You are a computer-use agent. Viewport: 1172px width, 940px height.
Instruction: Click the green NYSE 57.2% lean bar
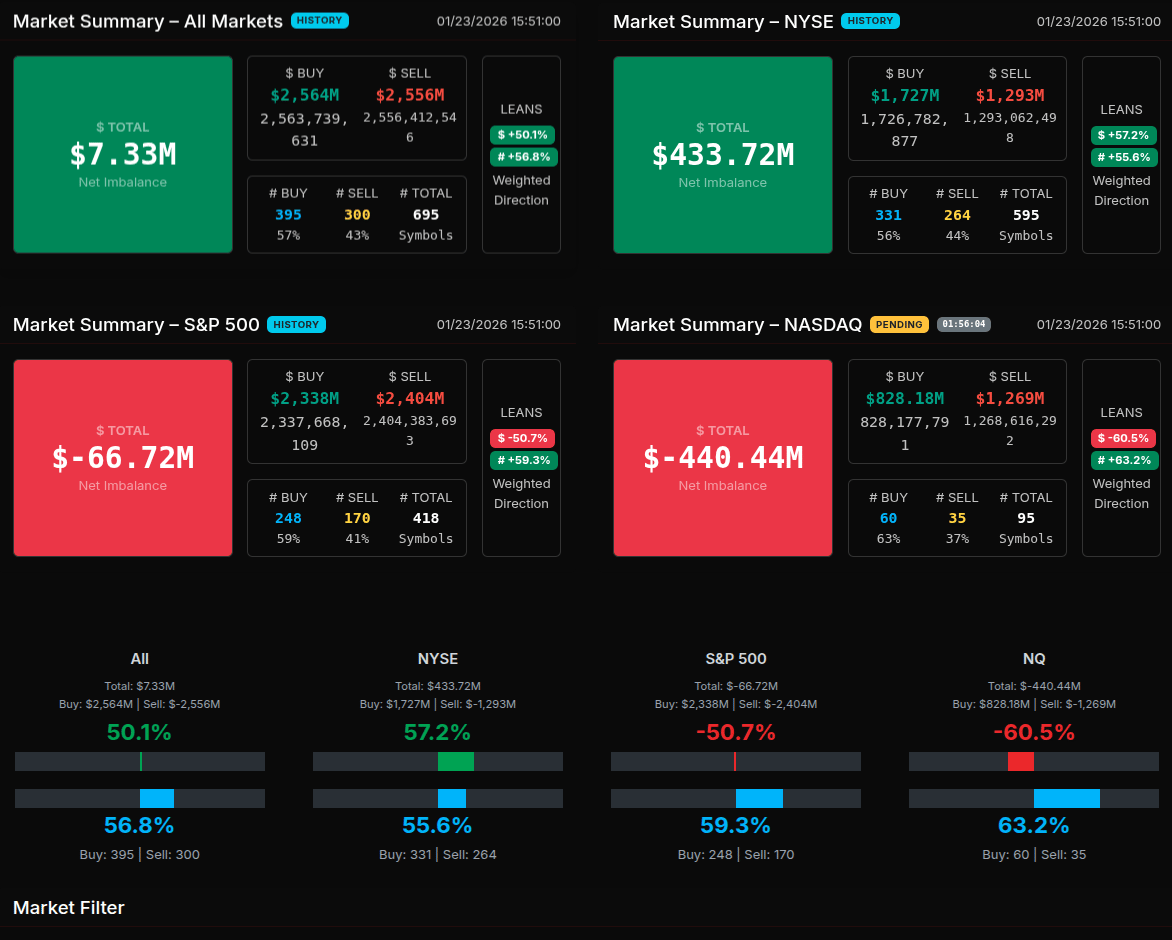click(456, 762)
